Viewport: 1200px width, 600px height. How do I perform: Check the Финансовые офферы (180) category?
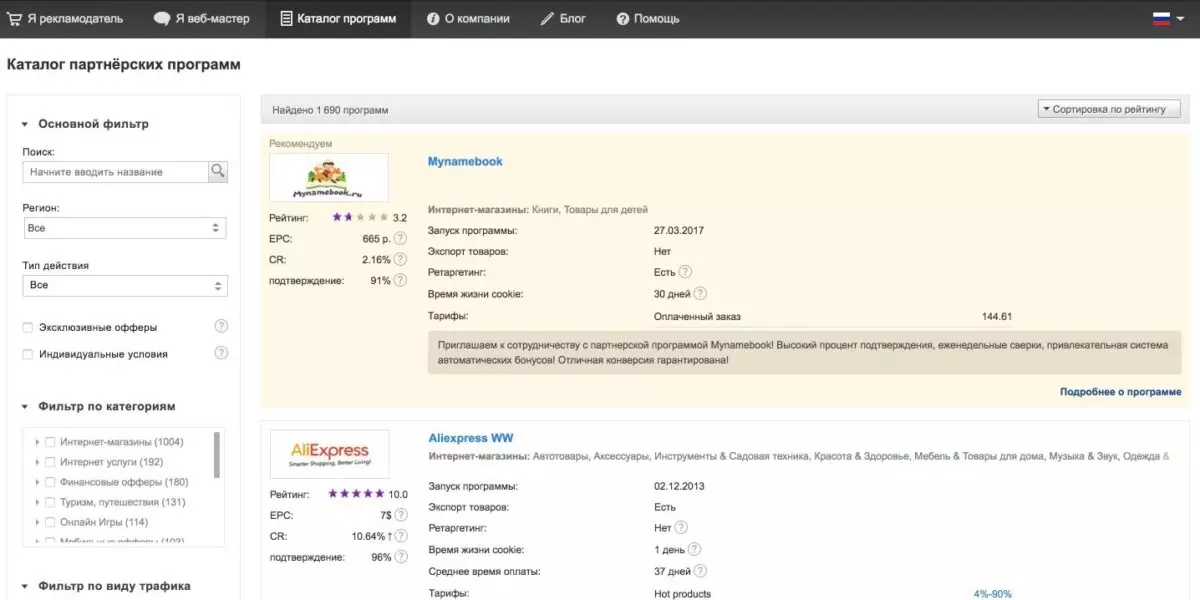[50, 482]
